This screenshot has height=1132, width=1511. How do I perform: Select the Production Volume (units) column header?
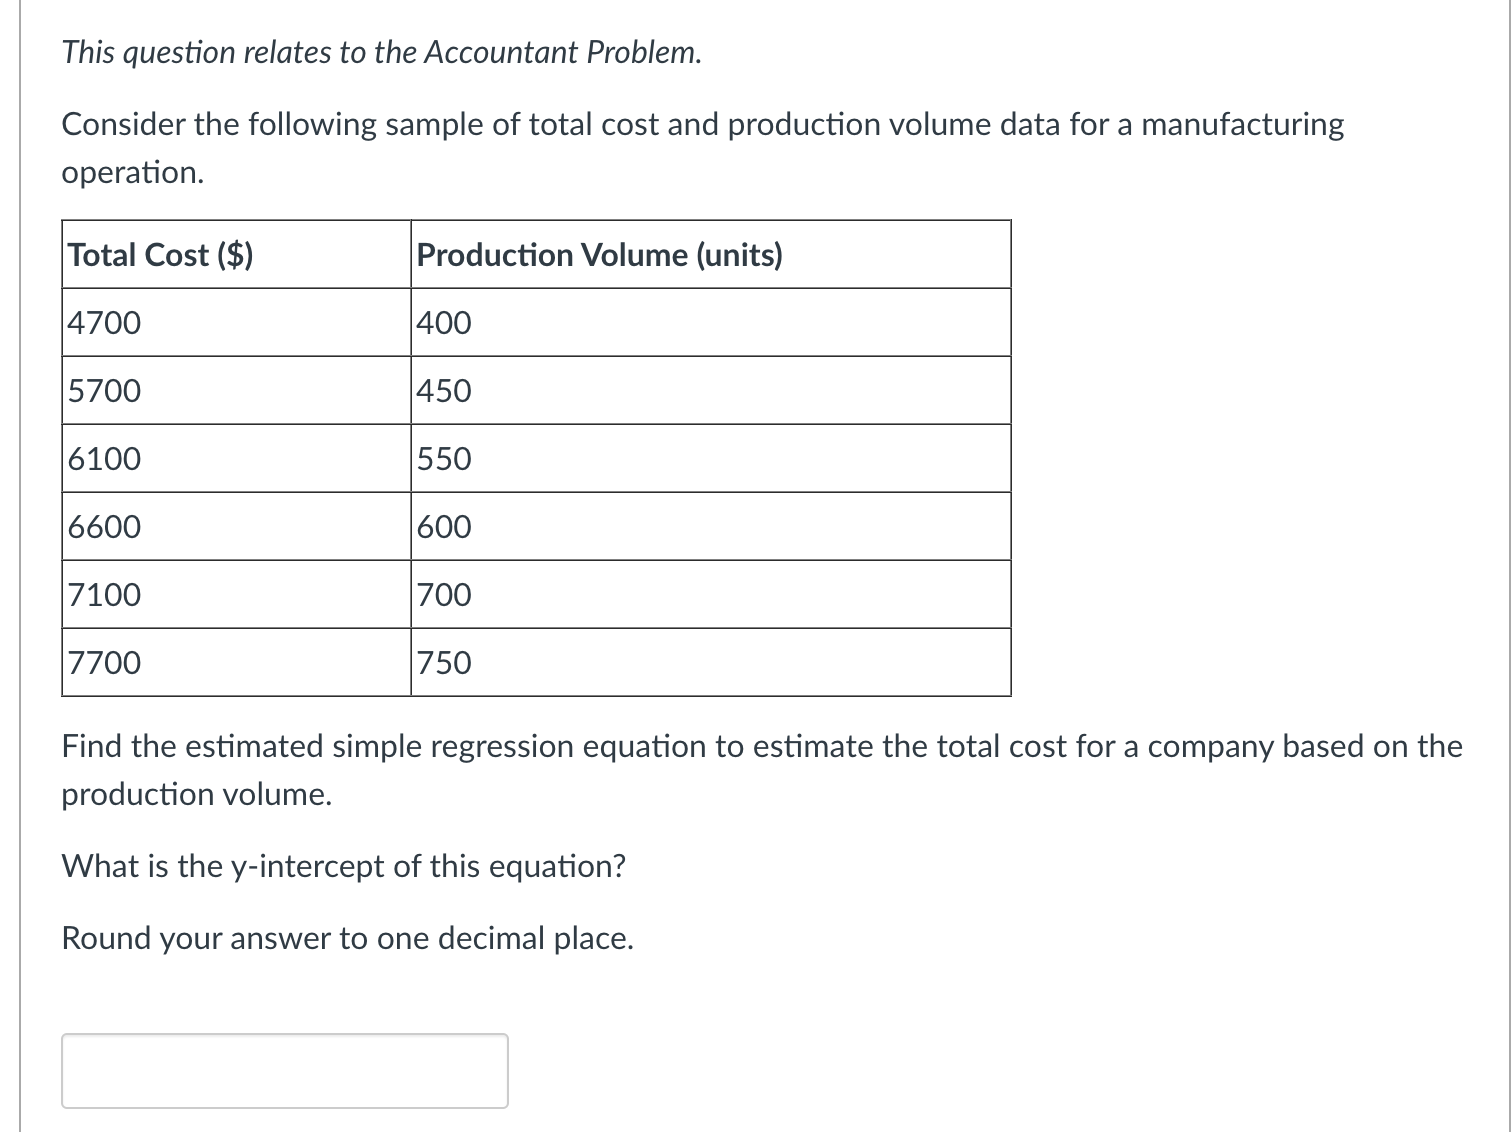[x=599, y=255]
